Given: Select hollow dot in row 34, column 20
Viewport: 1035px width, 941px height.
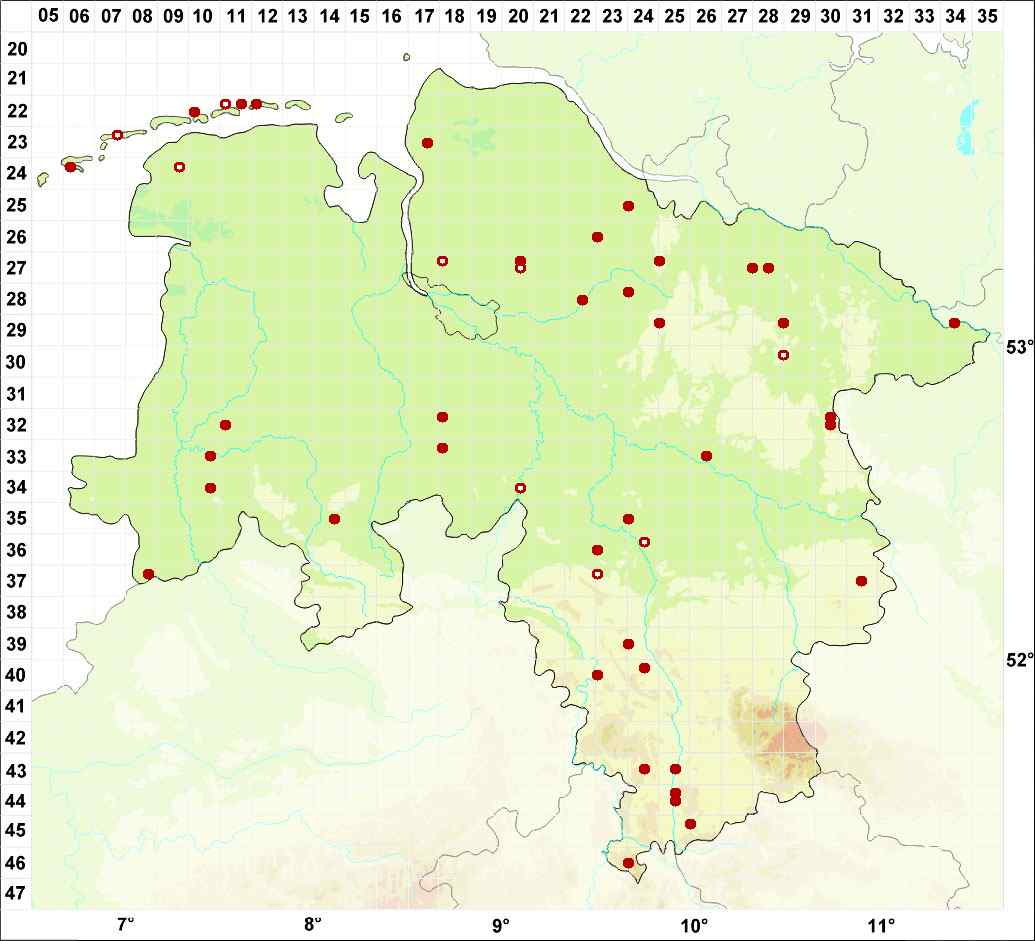Looking at the screenshot, I should click(520, 488).
